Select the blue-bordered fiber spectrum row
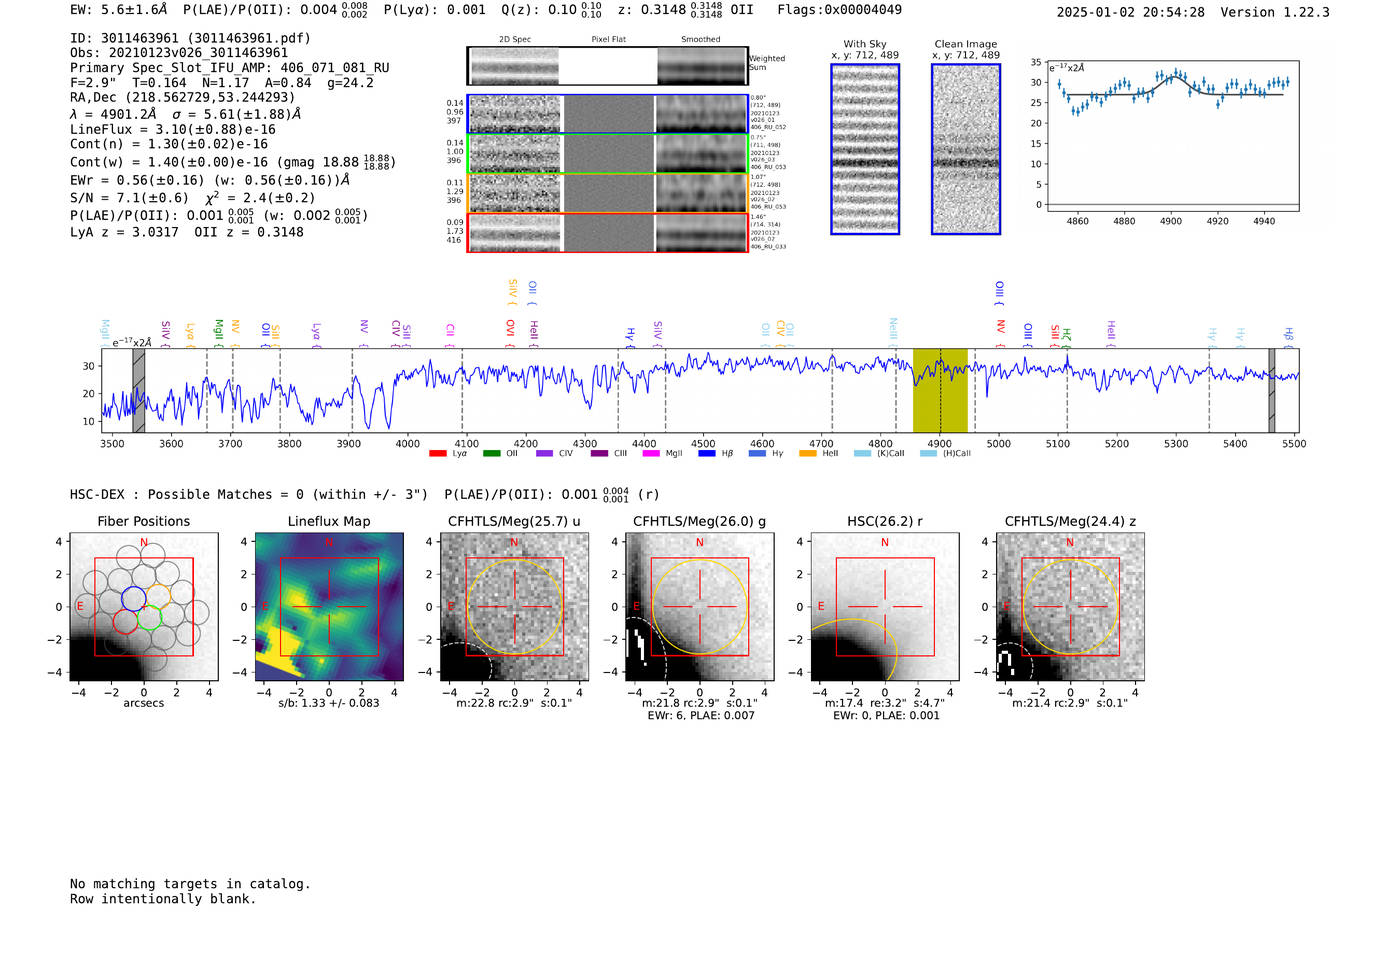The width and height of the screenshot is (1400, 953). 607,114
